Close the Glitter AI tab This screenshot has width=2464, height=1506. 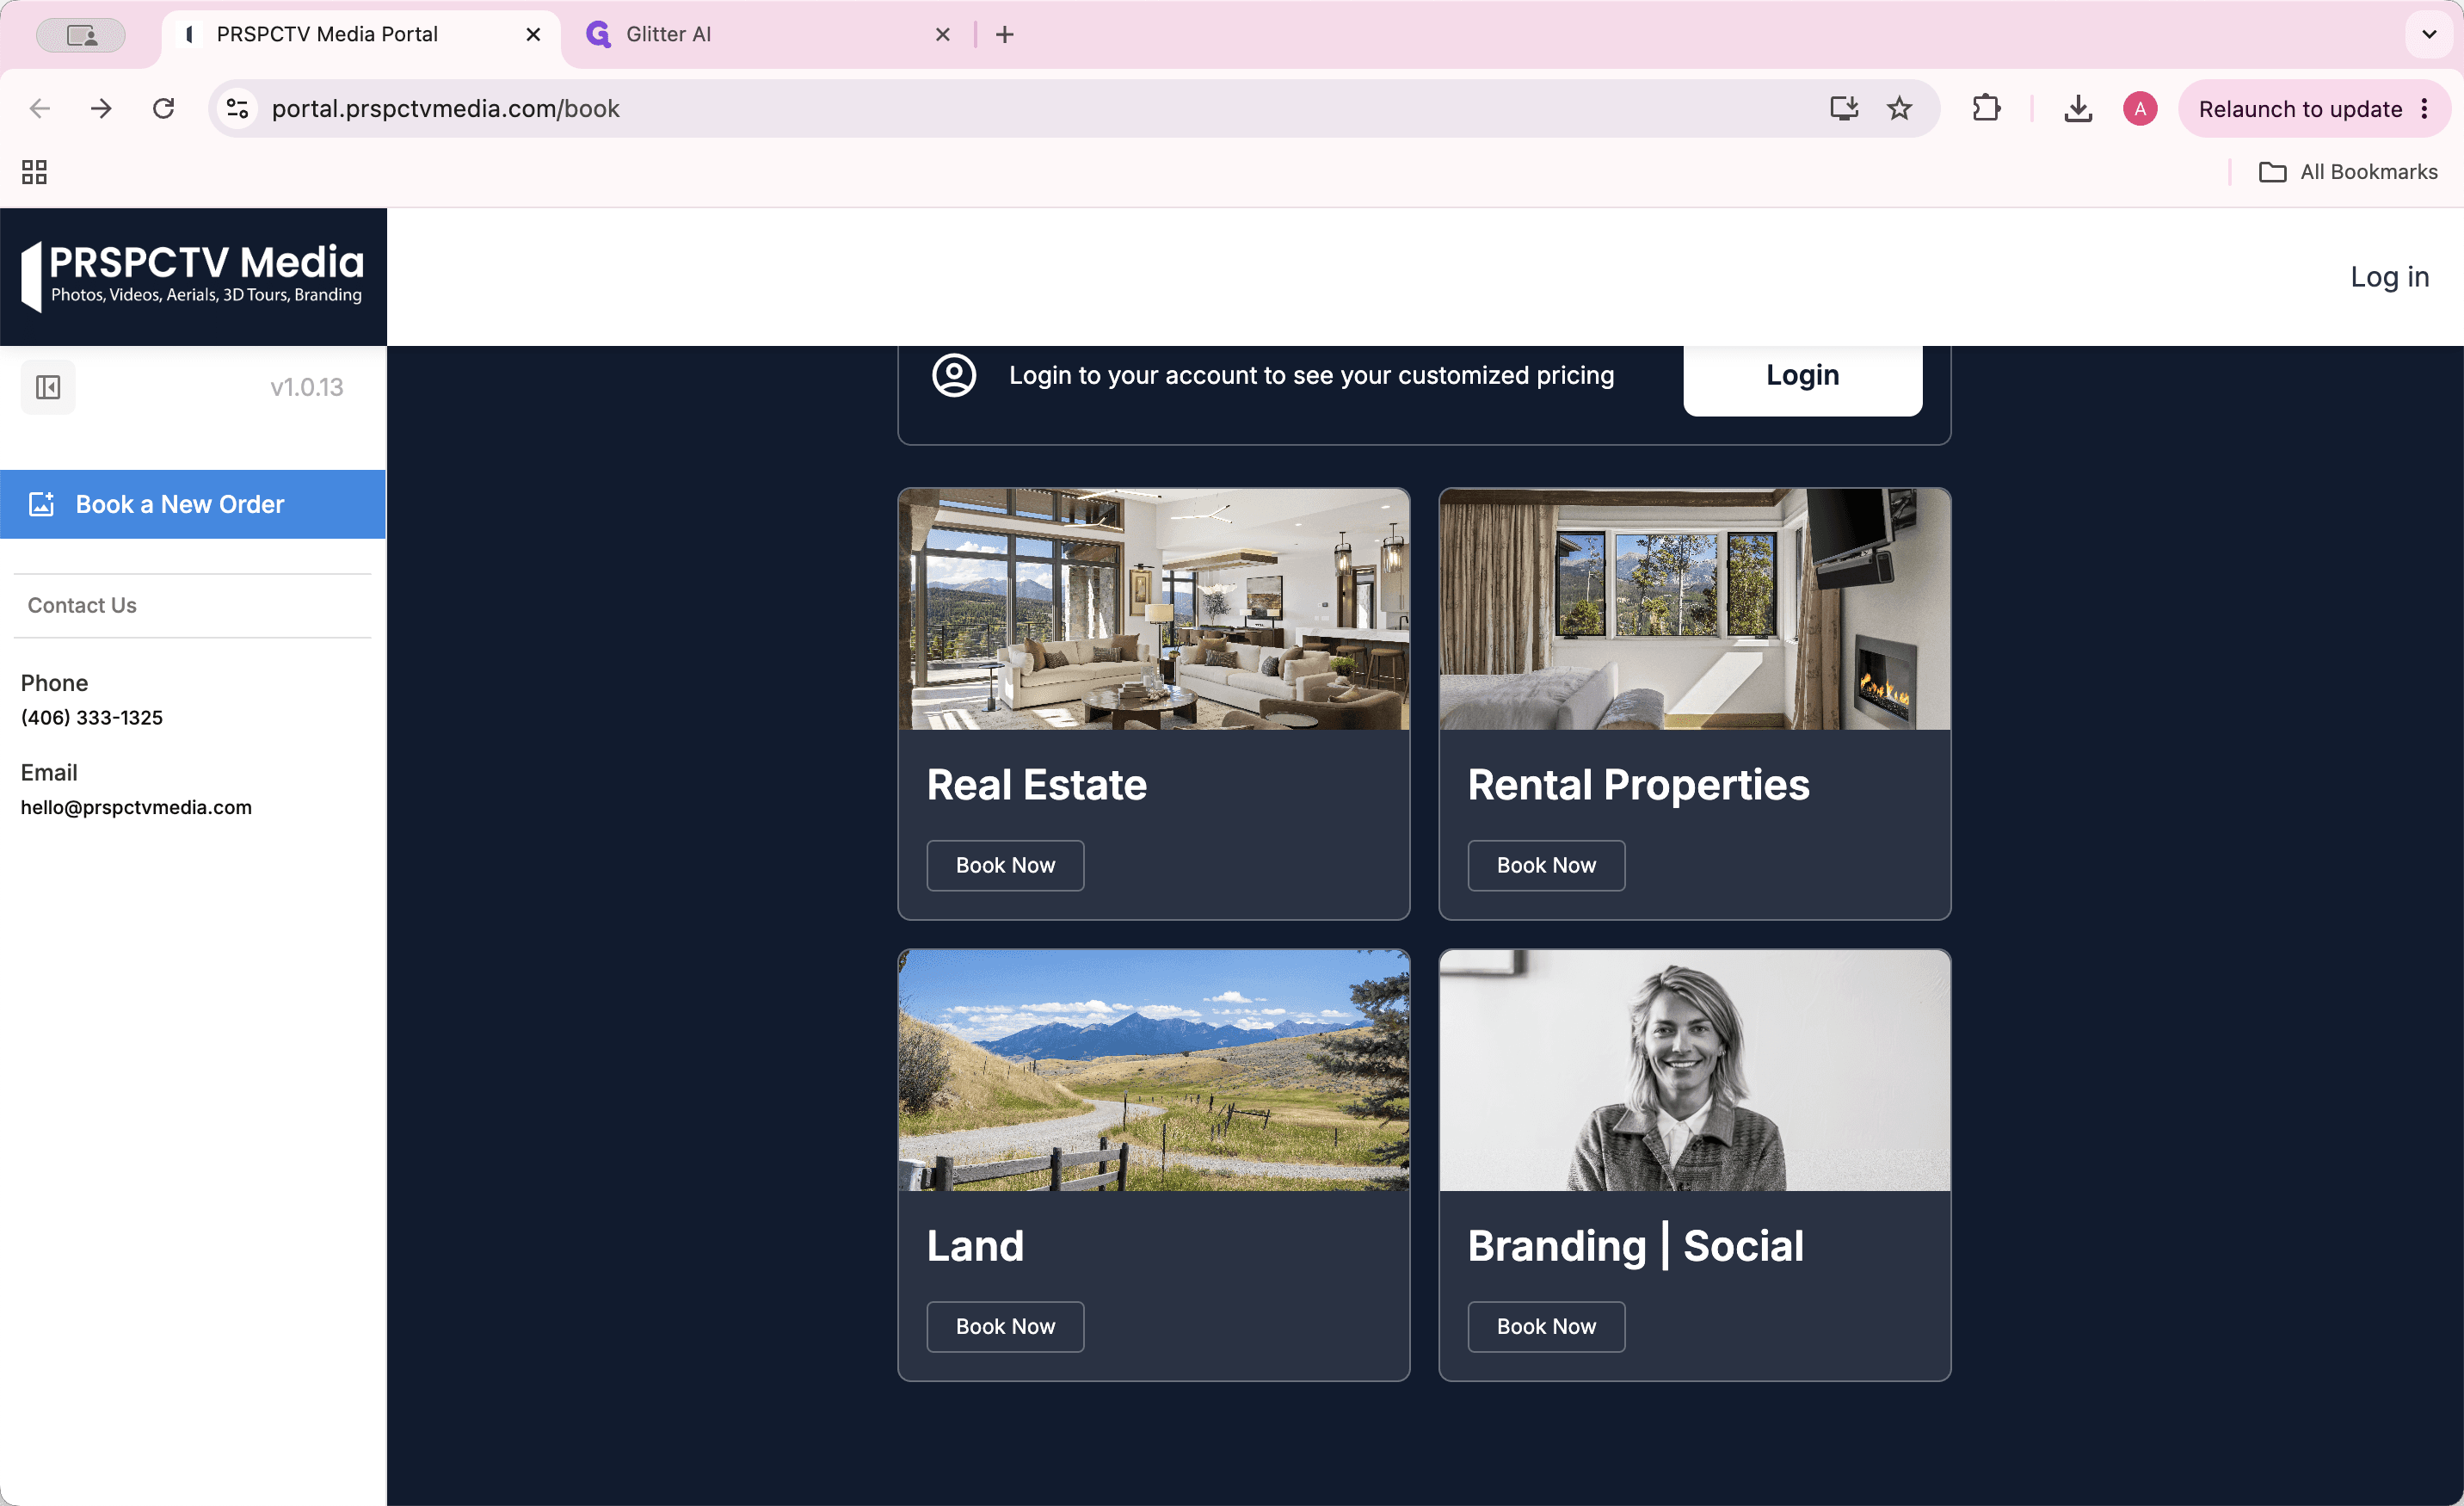[942, 34]
